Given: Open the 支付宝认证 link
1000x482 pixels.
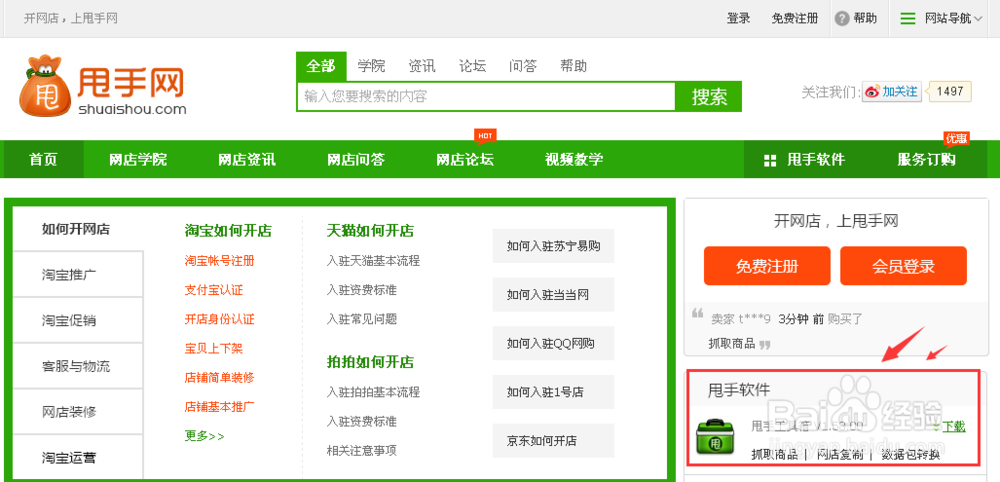Looking at the screenshot, I should pos(214,290).
